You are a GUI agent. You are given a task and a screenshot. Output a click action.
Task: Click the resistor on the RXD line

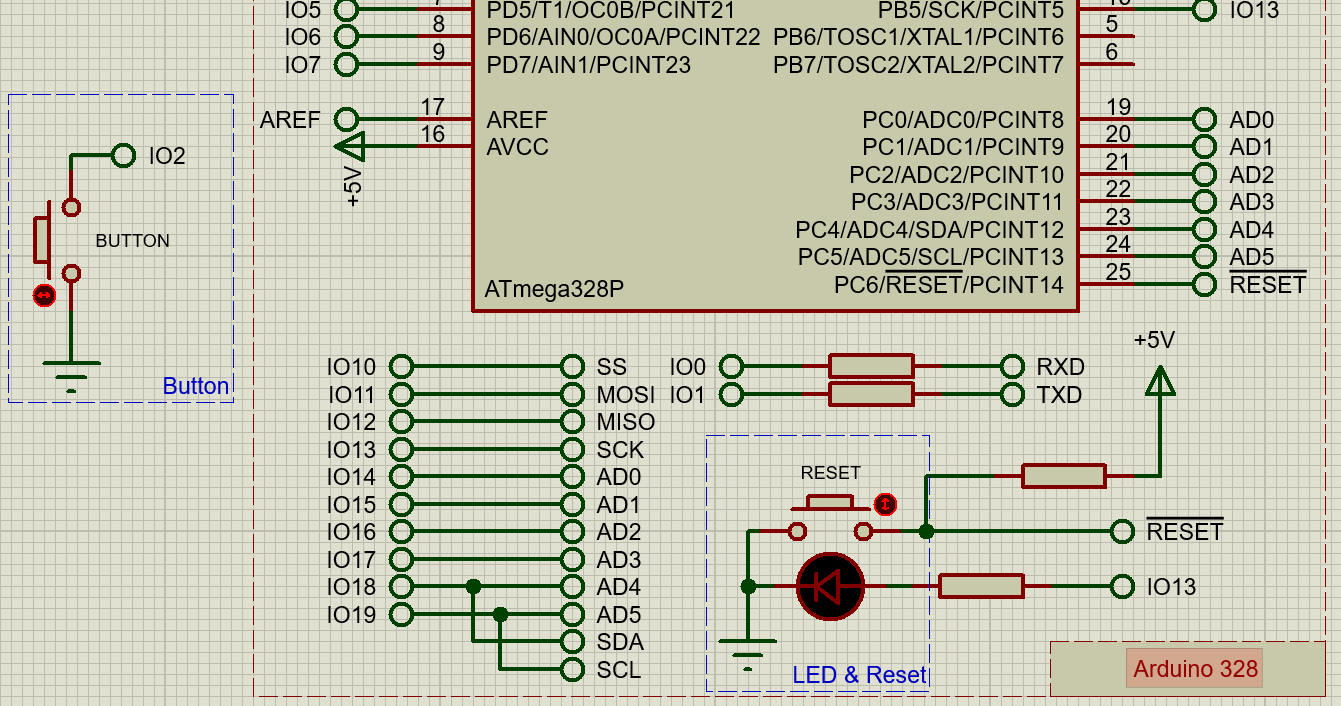click(871, 366)
